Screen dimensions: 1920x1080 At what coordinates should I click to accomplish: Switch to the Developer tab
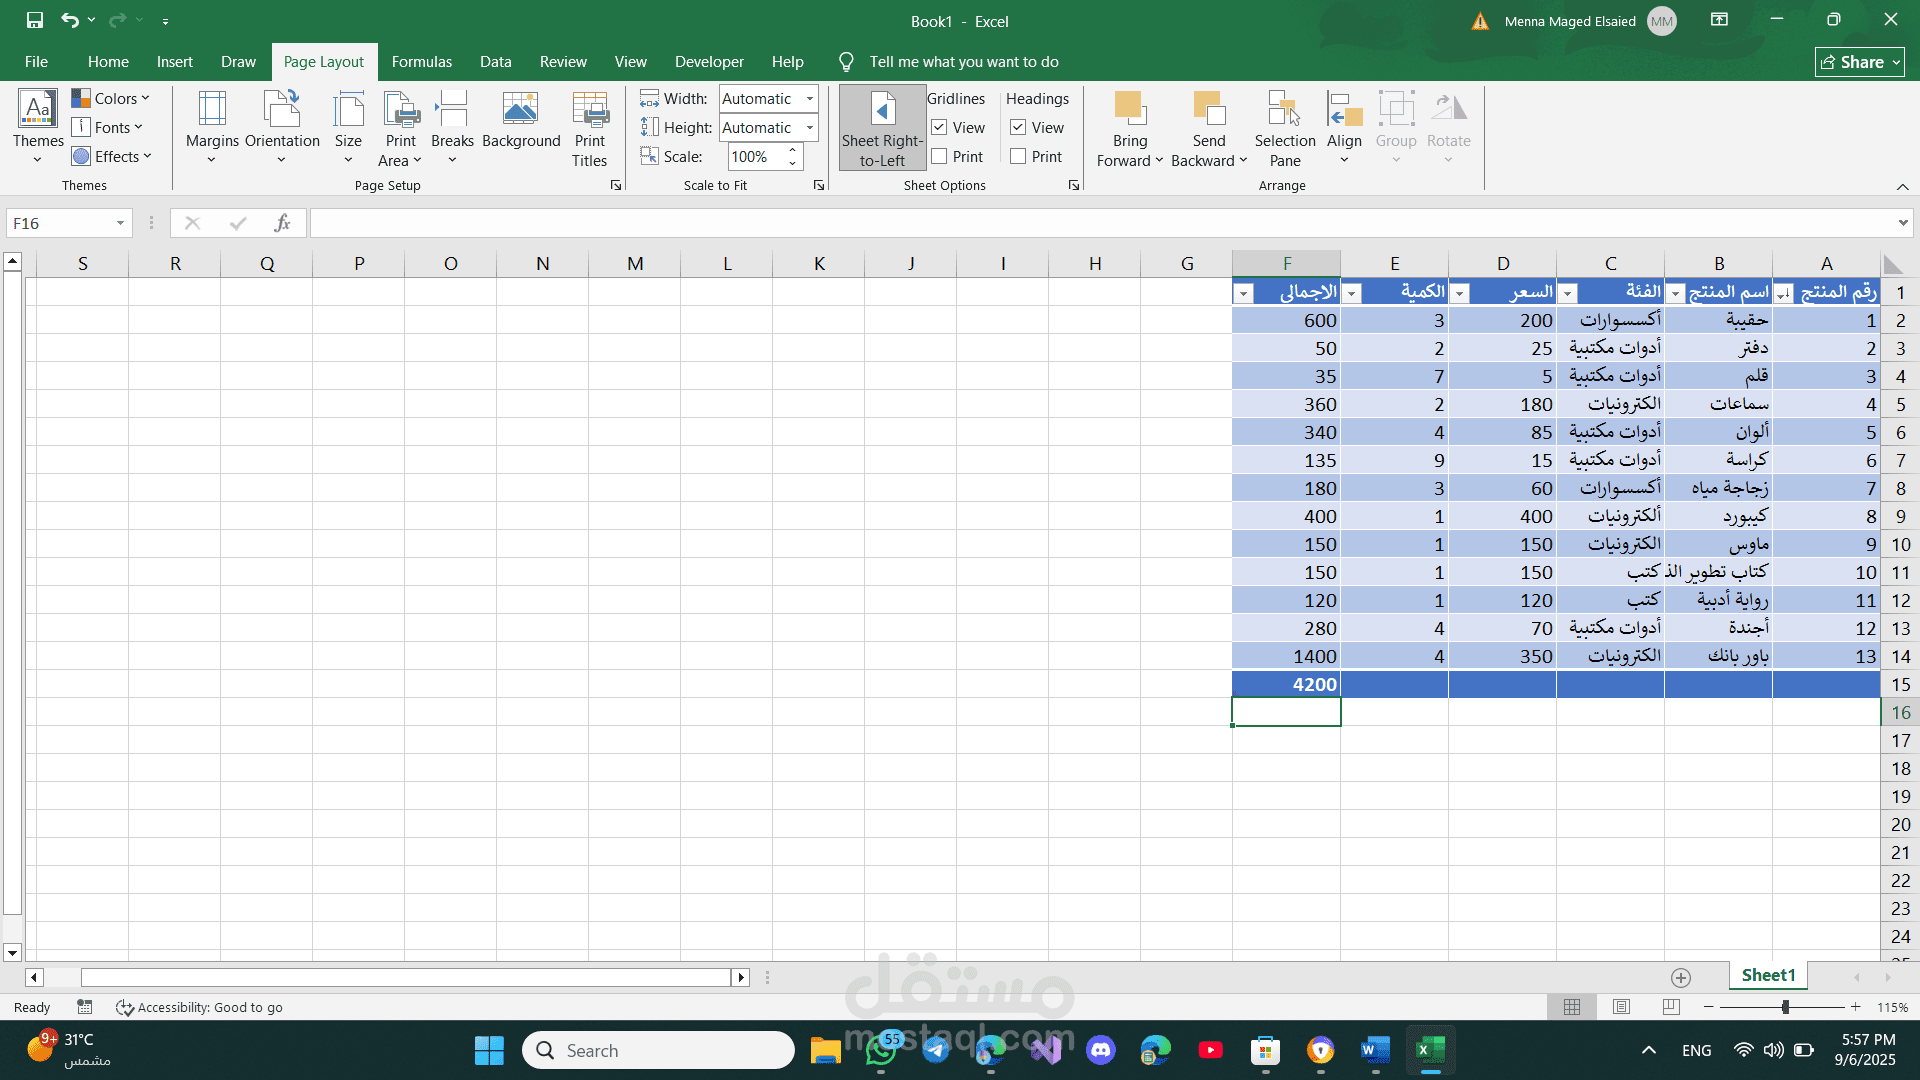click(x=709, y=62)
